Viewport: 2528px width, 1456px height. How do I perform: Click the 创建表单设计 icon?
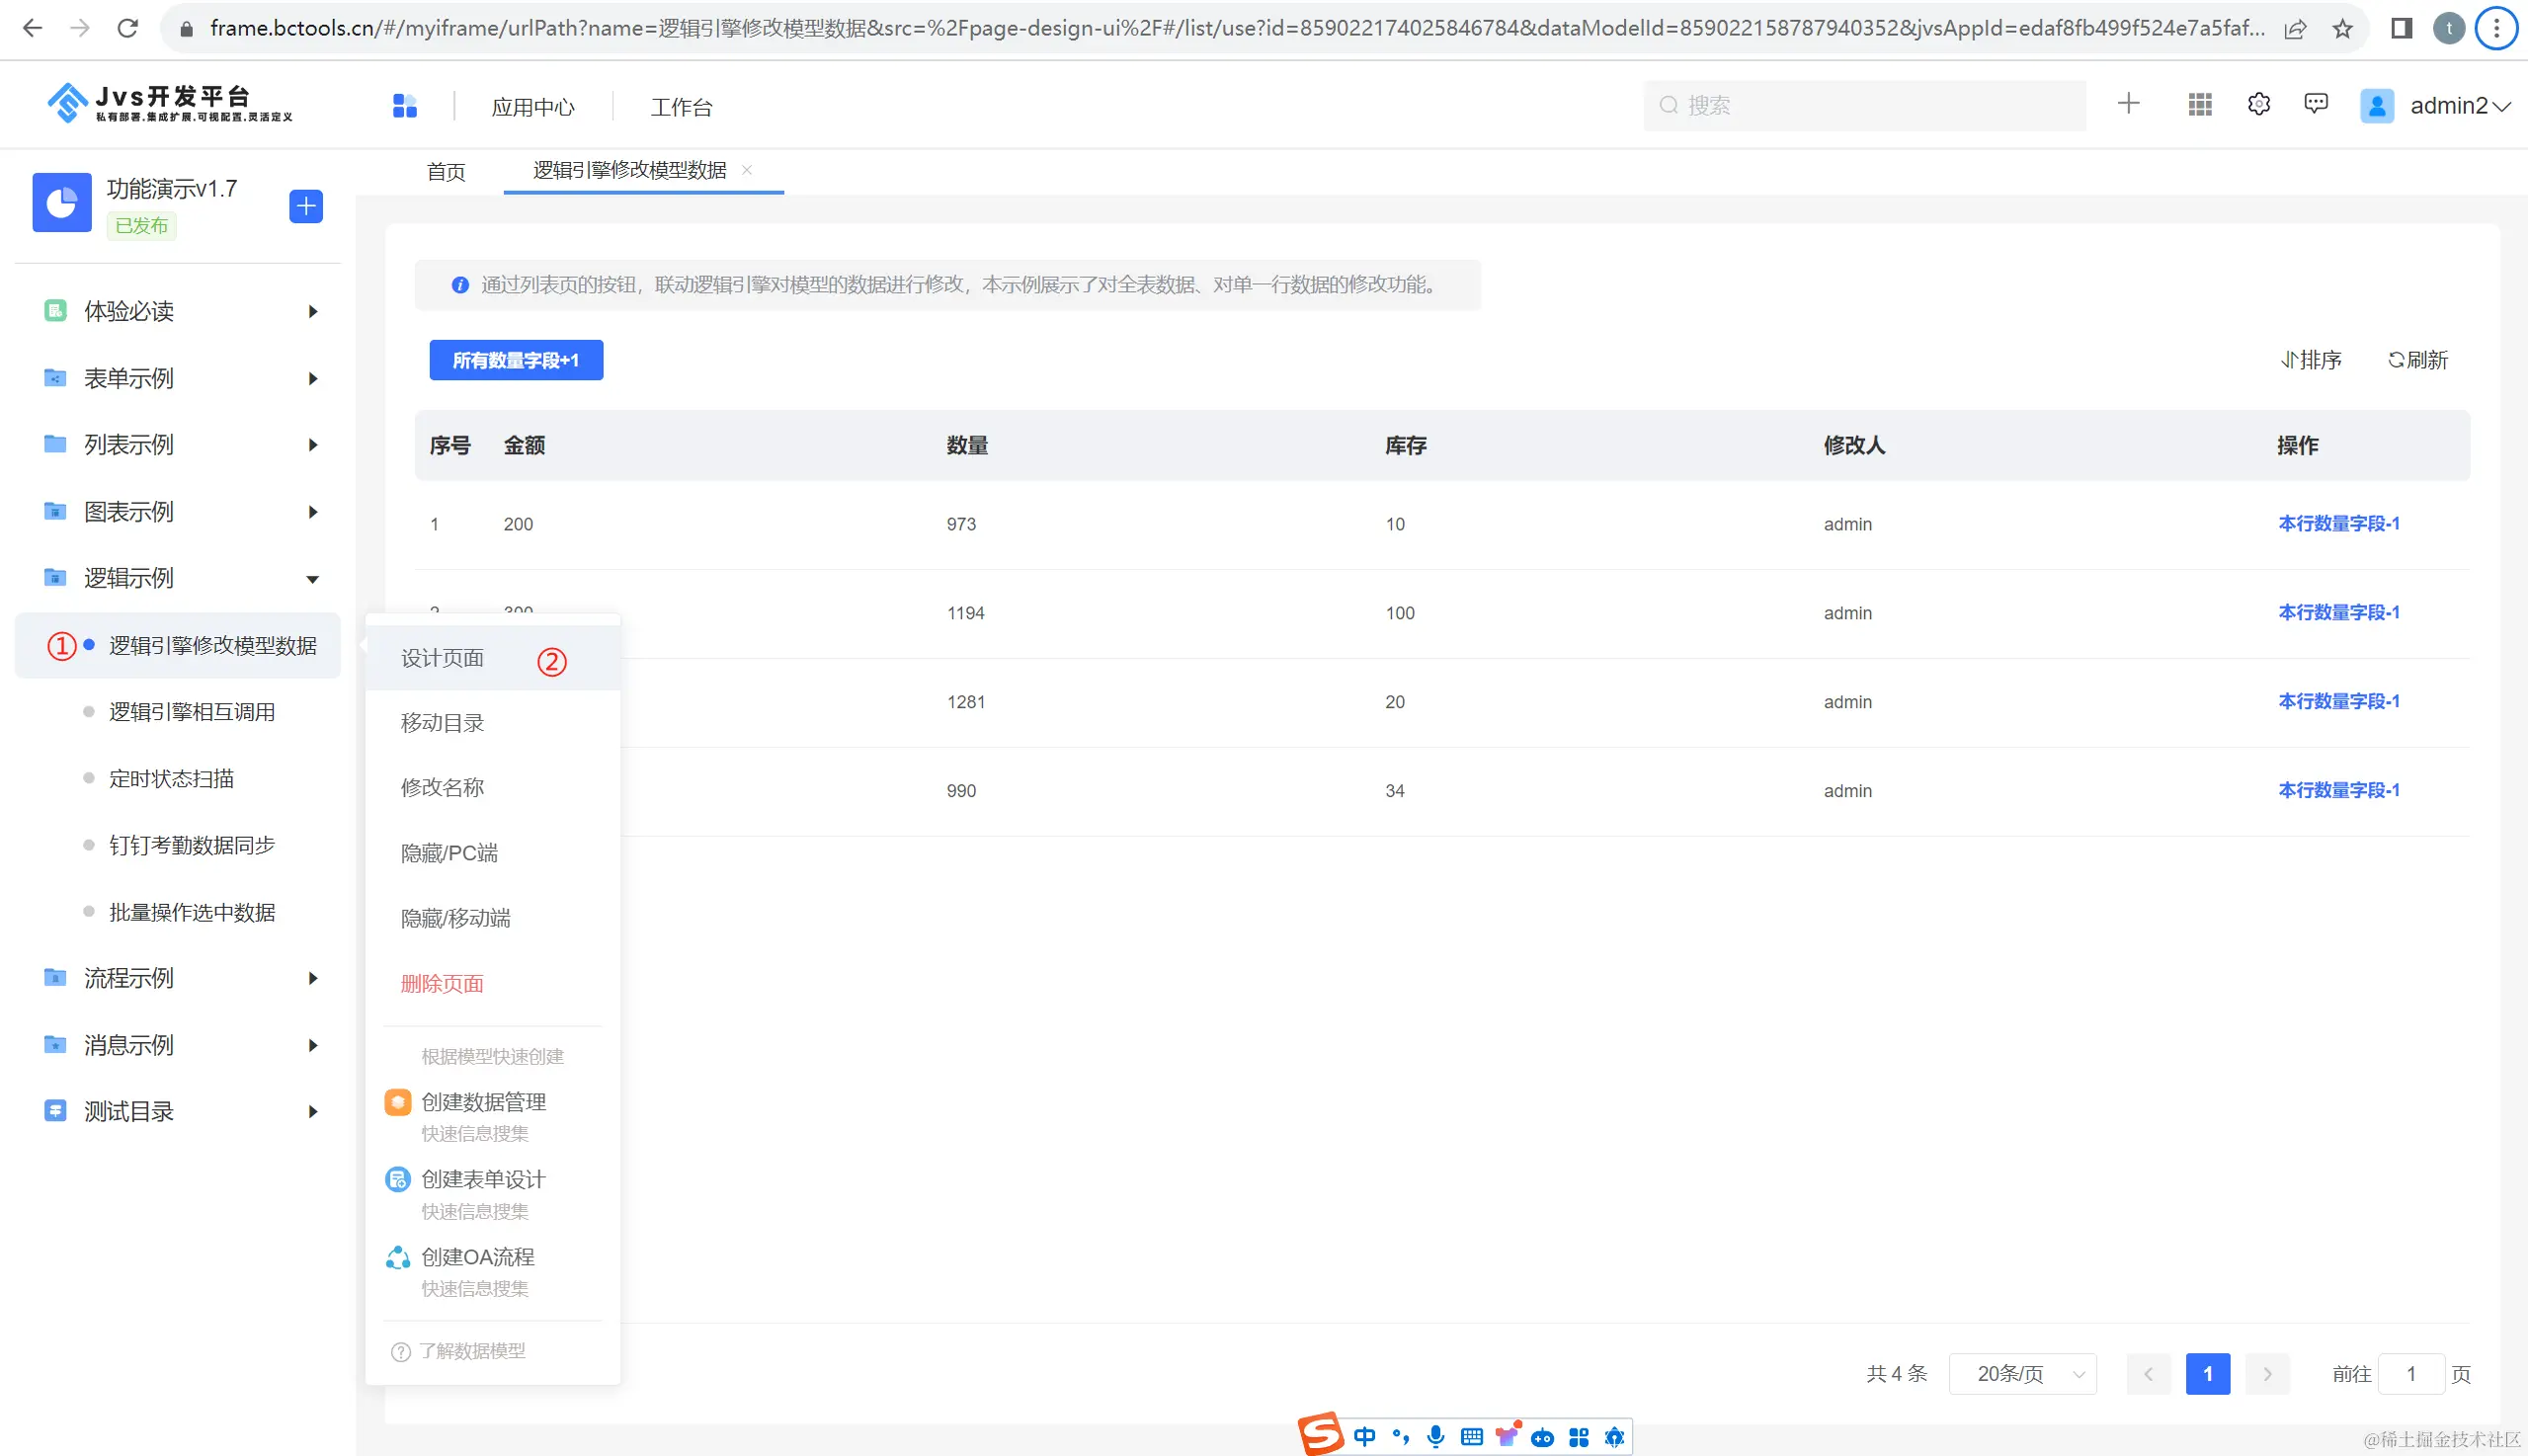[398, 1180]
